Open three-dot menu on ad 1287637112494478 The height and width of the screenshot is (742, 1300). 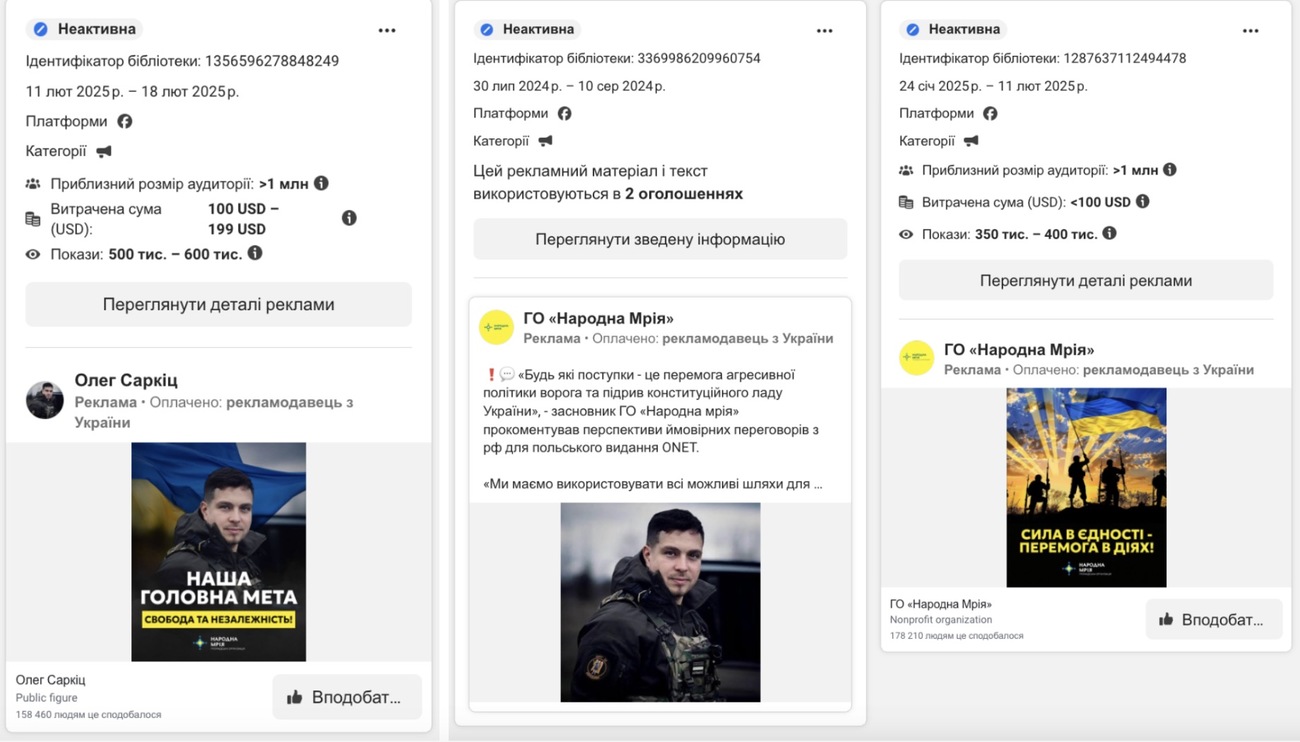click(x=1250, y=31)
